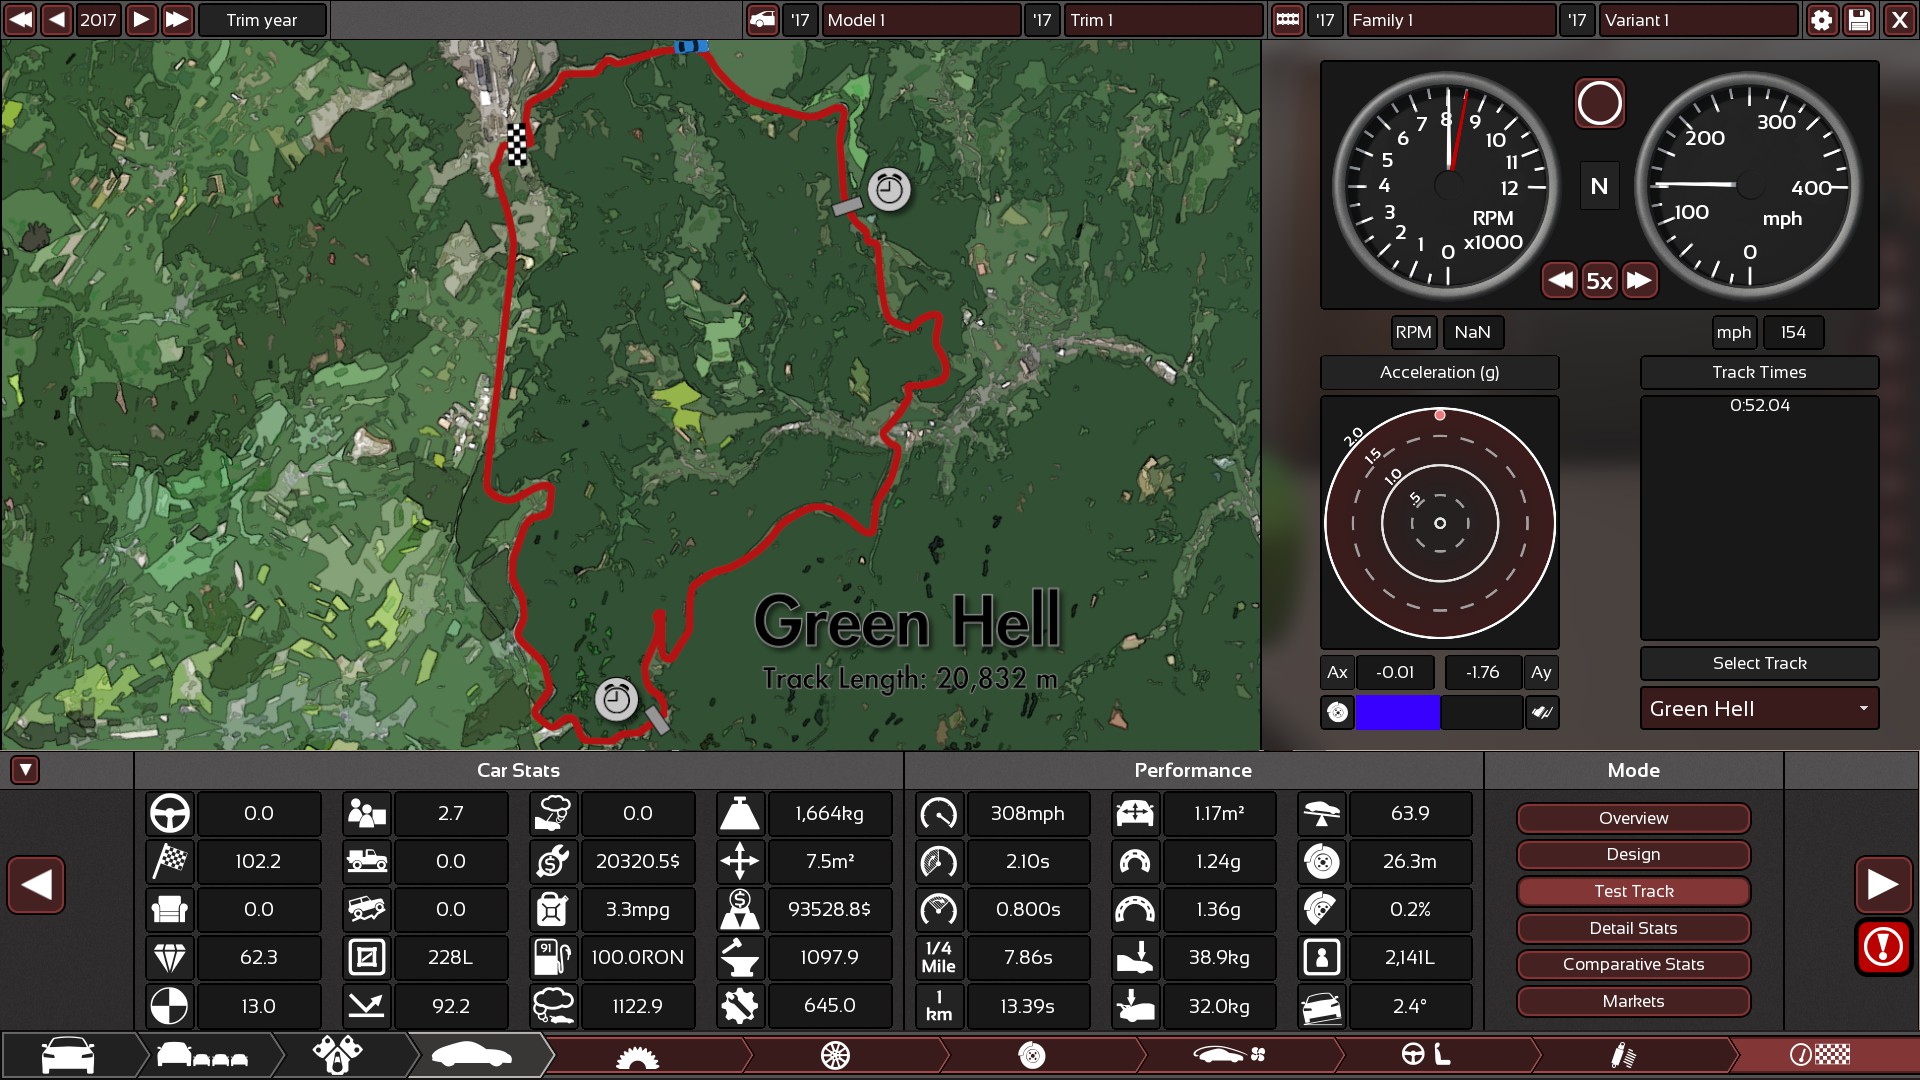Open the Green Hell track dropdown
The width and height of the screenshot is (1920, 1080).
point(1759,708)
